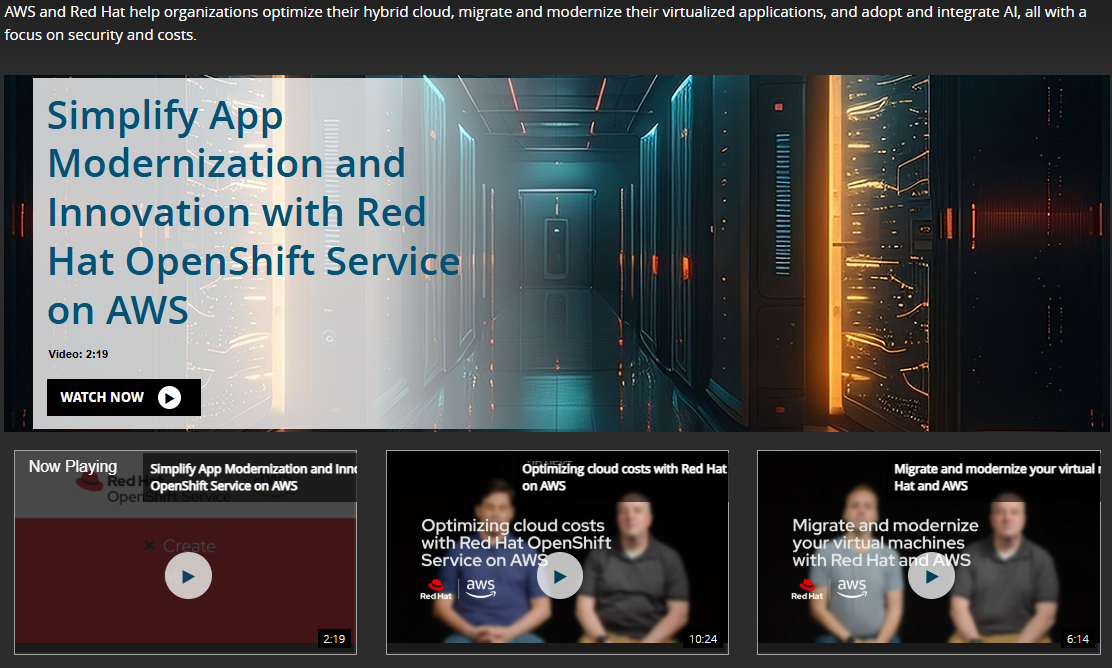Open the Migrate and modernize title overlay at thumbnail top
1112x668 pixels.
[995, 477]
